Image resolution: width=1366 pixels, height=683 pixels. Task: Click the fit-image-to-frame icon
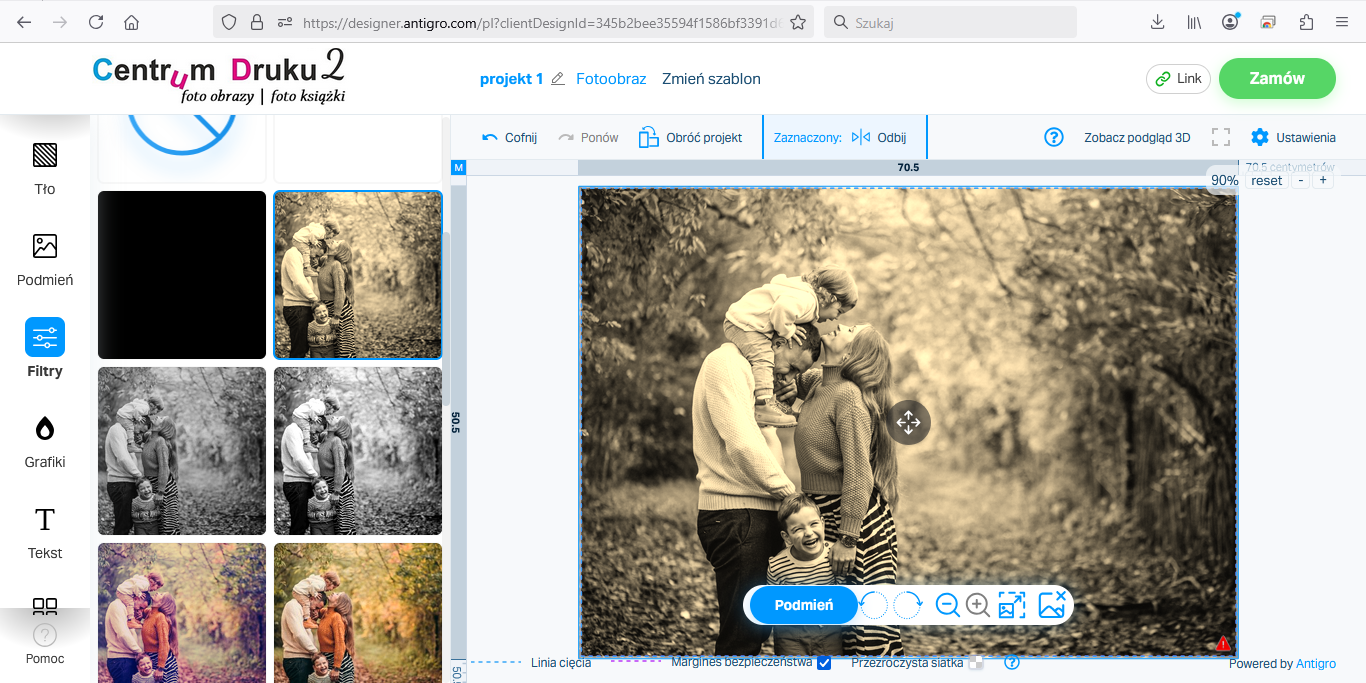(x=1012, y=605)
